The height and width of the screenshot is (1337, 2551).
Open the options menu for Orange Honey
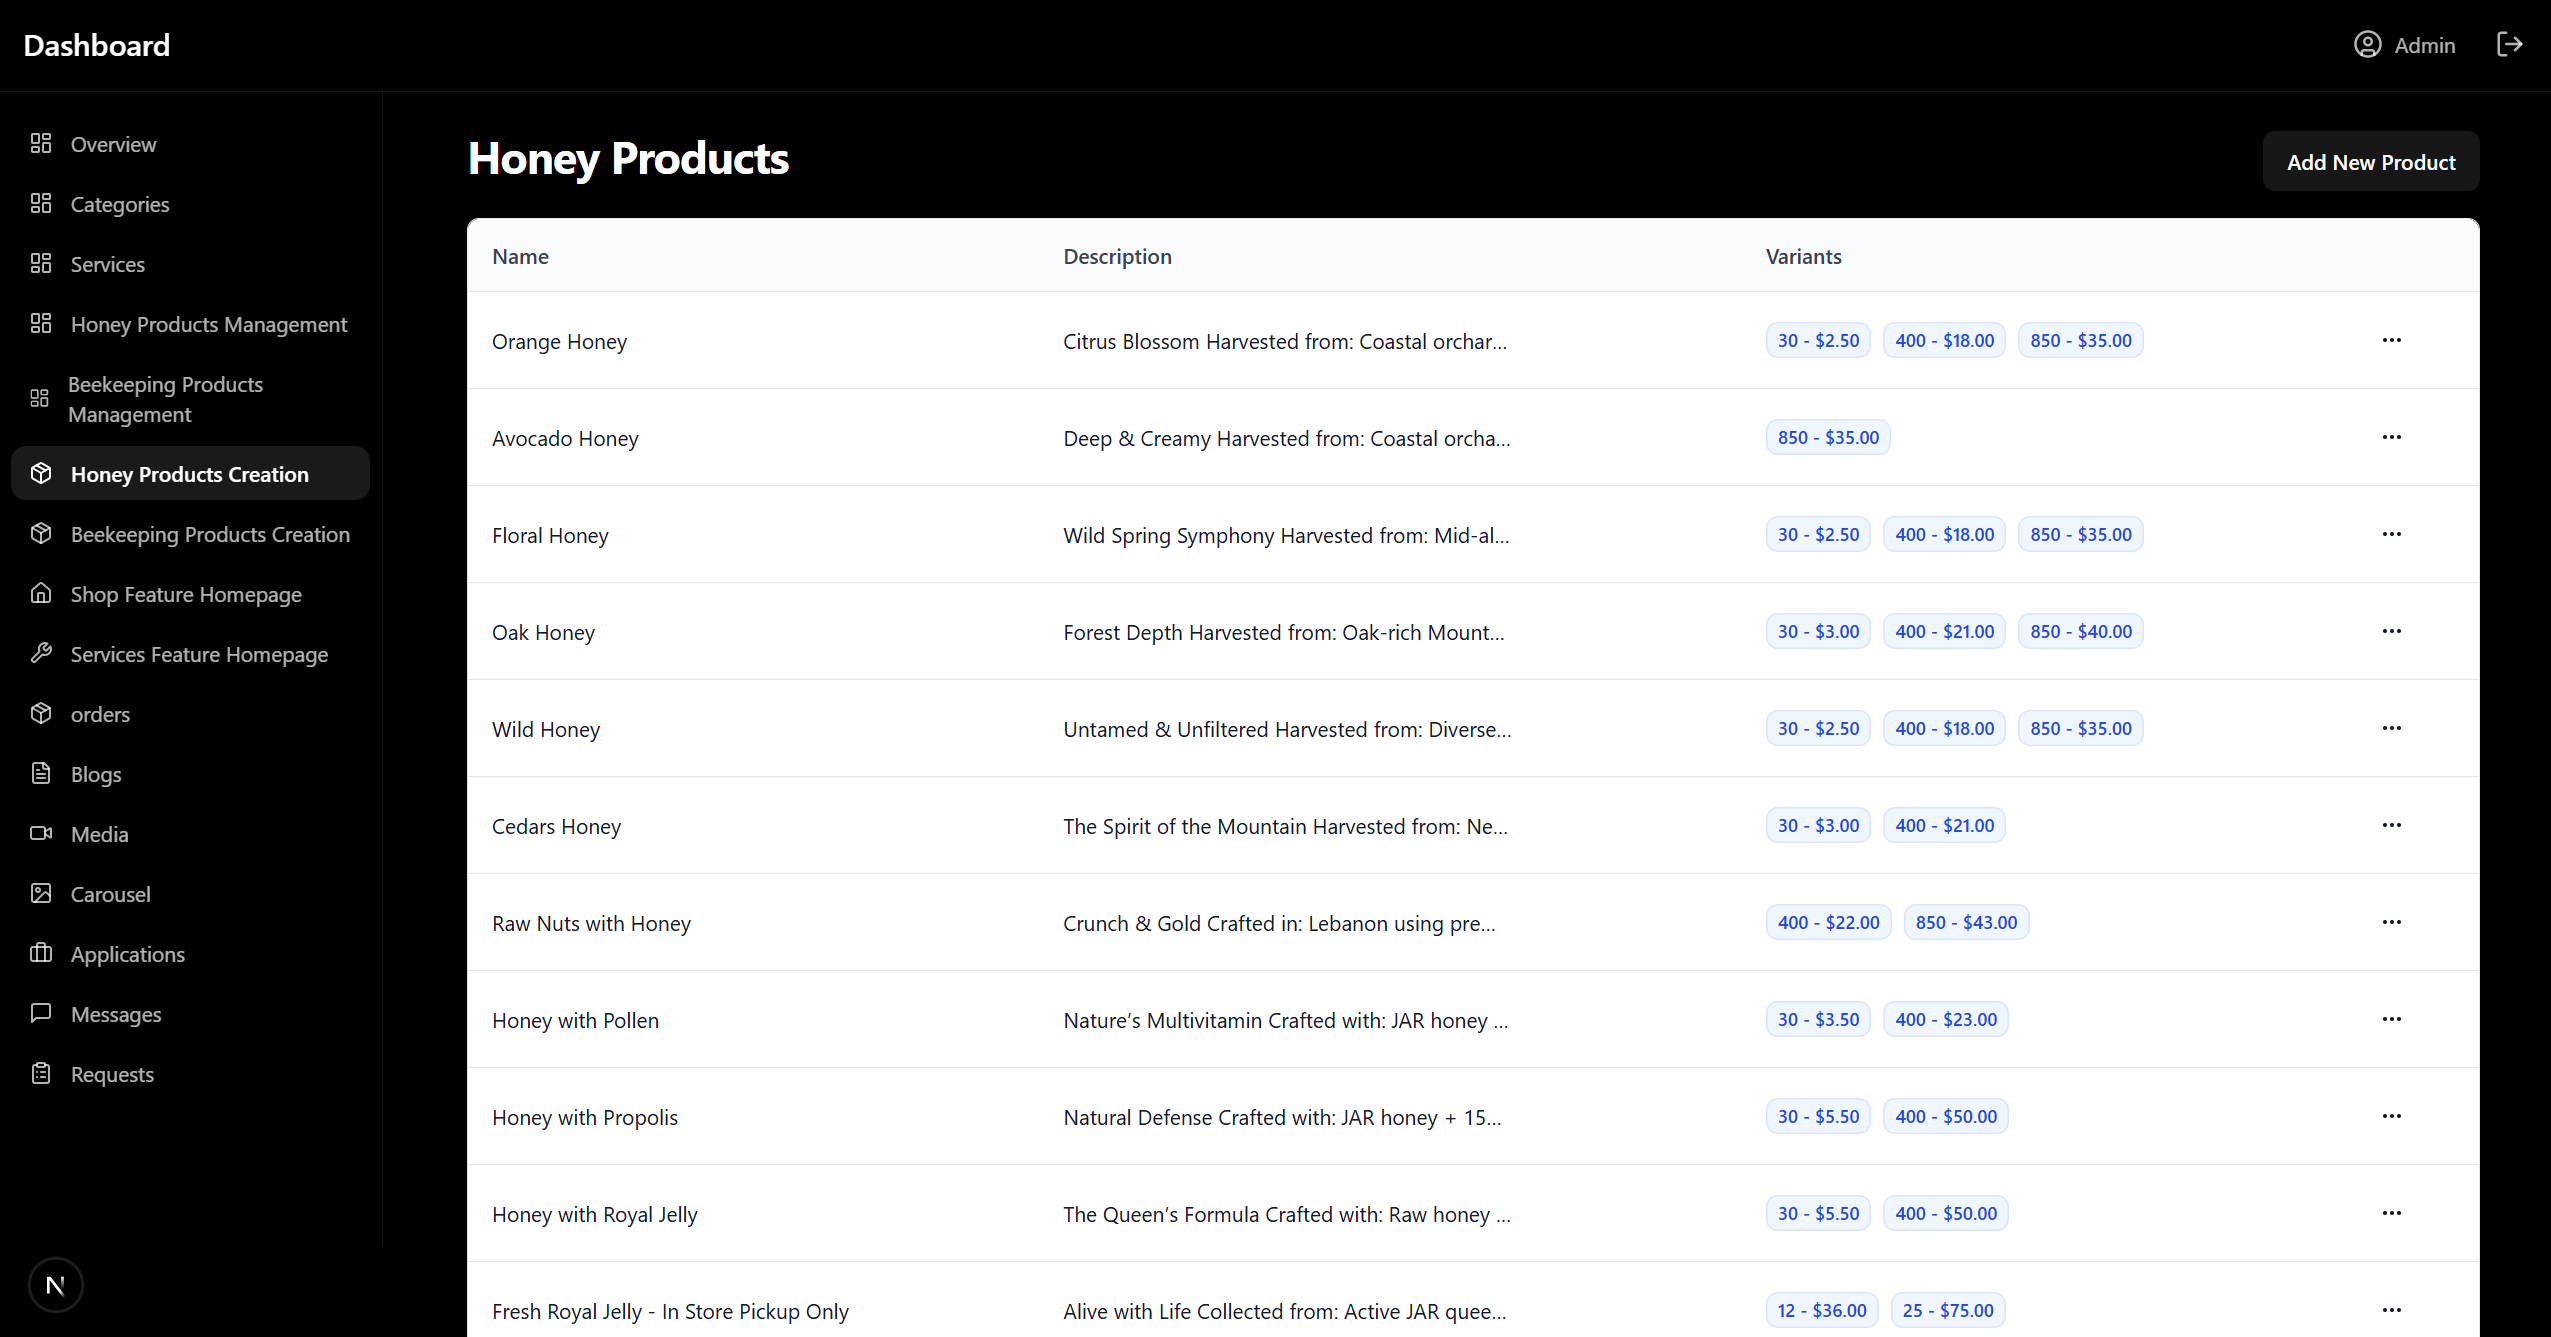[x=2393, y=340]
